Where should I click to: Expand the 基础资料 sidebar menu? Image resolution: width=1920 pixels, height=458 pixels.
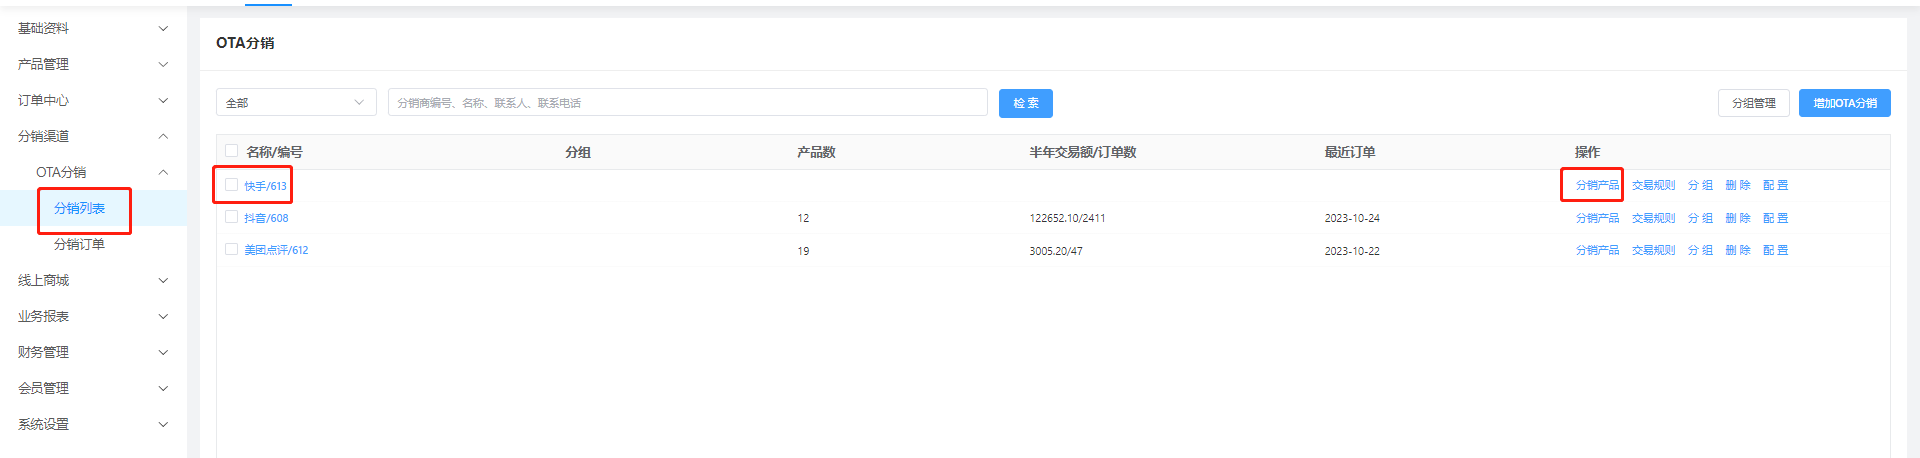[92, 28]
